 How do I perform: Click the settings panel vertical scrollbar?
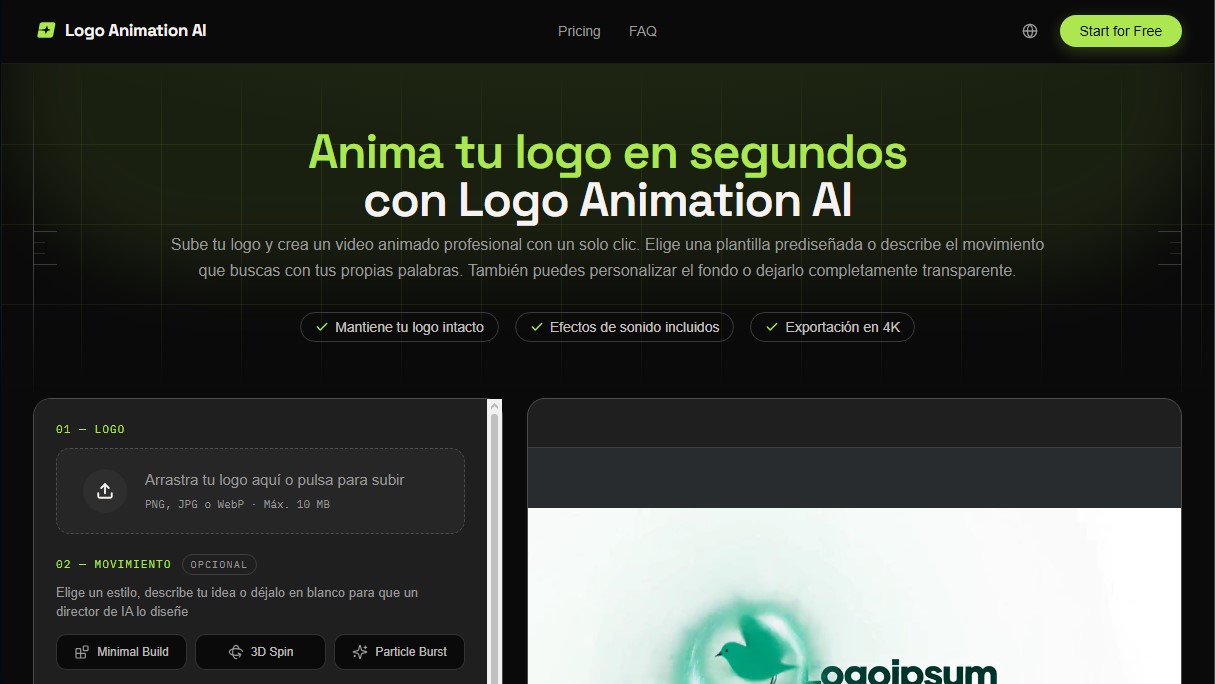coord(494,541)
